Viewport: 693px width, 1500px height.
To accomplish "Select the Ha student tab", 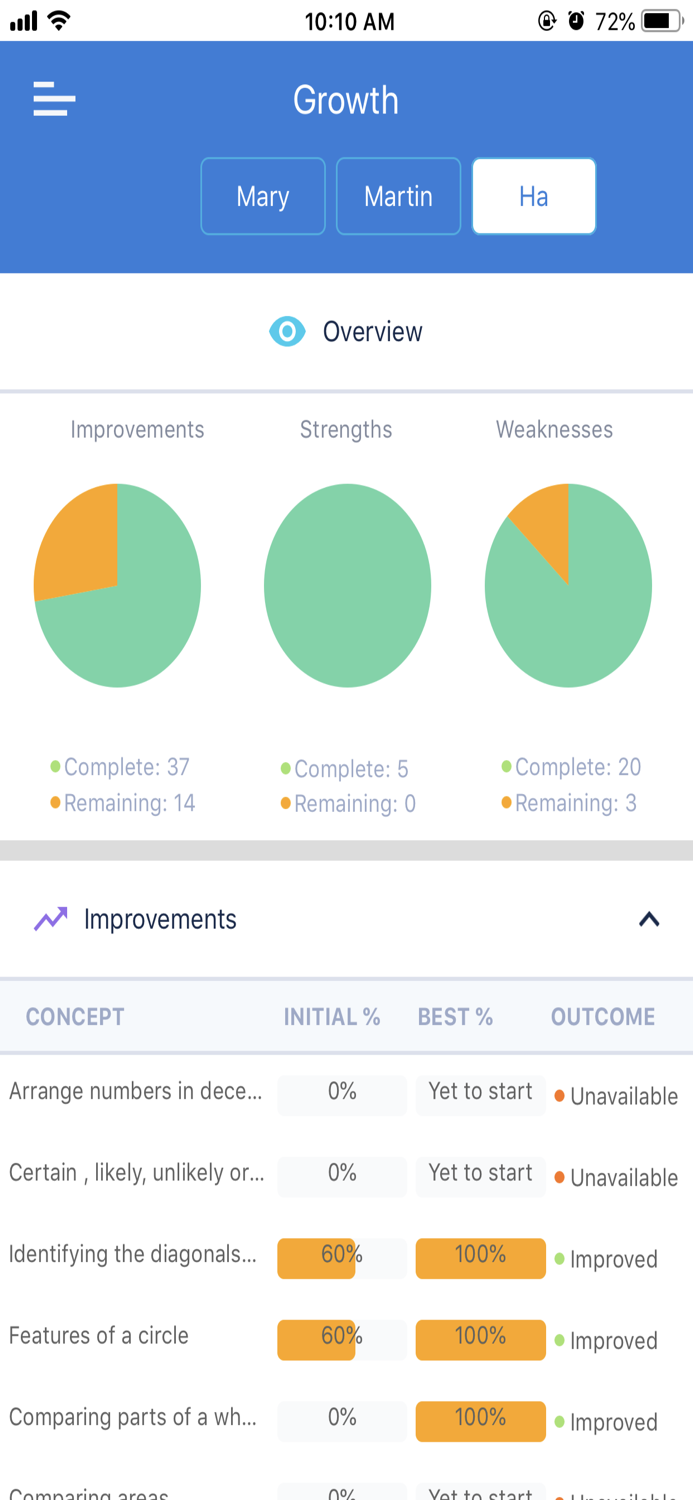I will click(534, 196).
